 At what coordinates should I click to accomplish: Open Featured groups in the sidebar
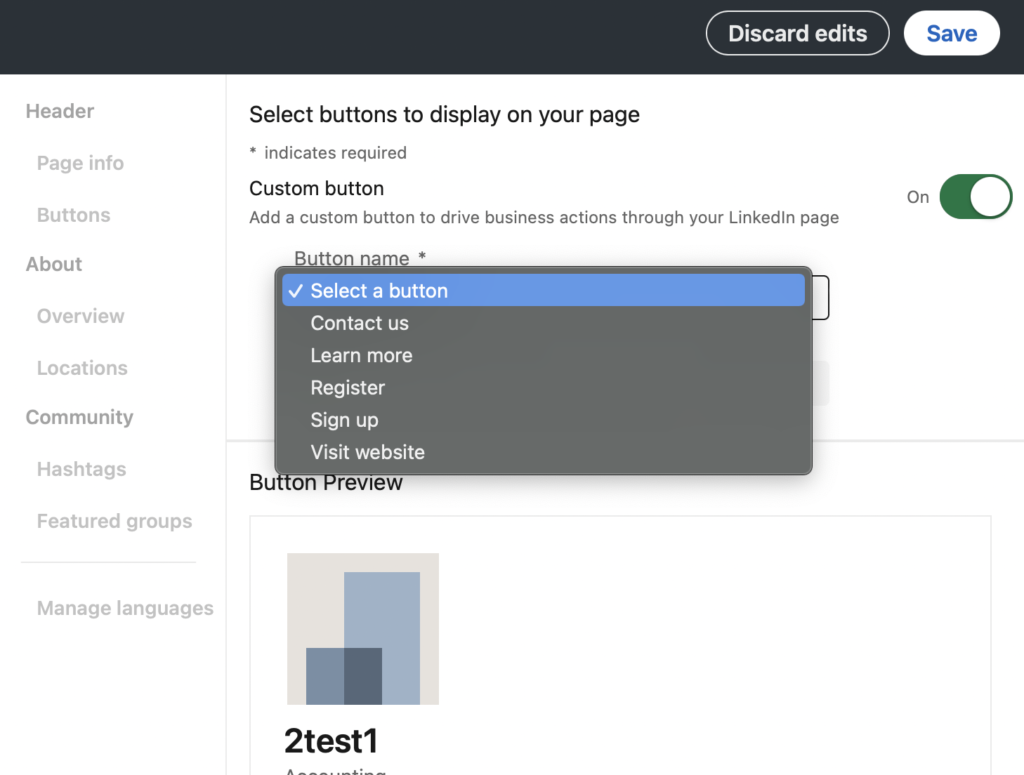coord(114,521)
